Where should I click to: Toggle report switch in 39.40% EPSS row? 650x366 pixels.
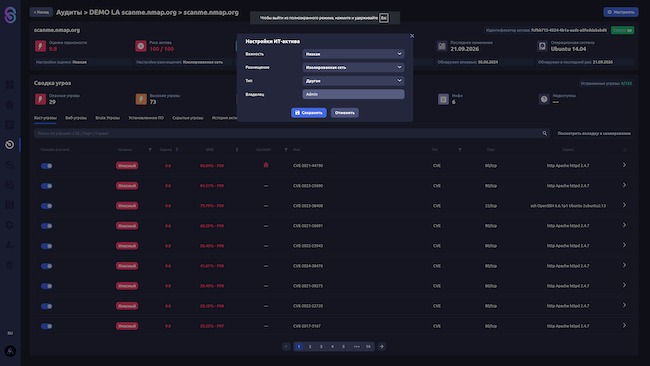pos(46,286)
